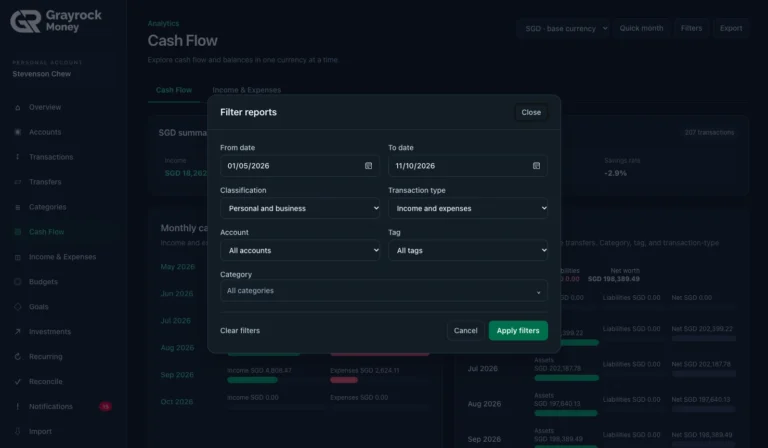Viewport: 768px width, 448px height.
Task: Select Jun 2026 in monthly cash flow
Action: pos(177,294)
